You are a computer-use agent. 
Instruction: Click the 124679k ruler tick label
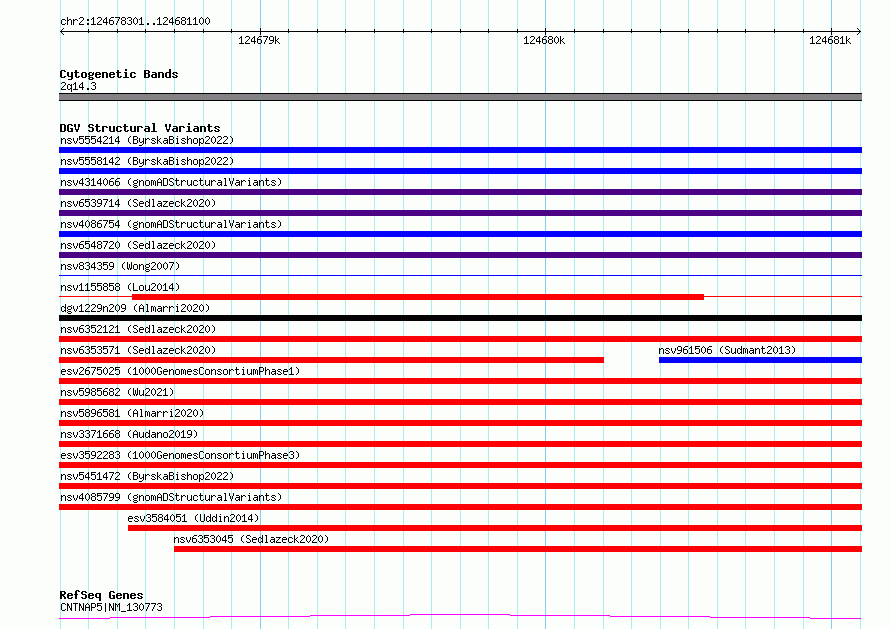[x=259, y=40]
